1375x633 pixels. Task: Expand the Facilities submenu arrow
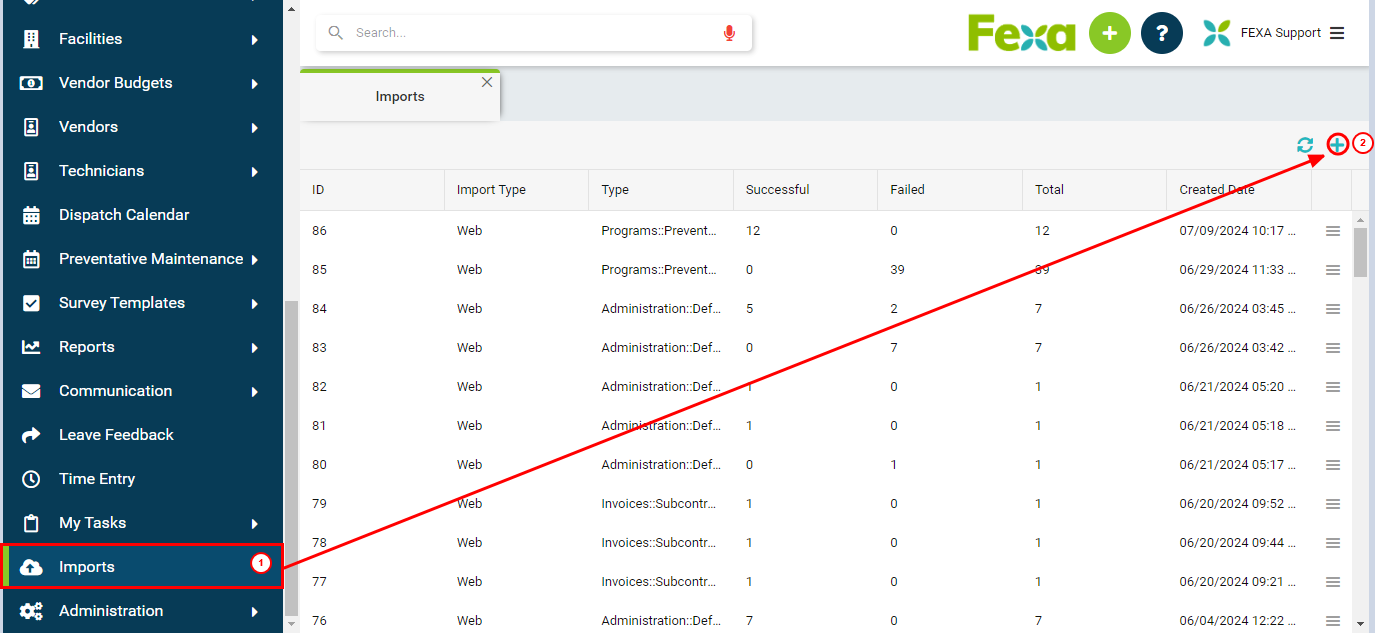(x=255, y=40)
